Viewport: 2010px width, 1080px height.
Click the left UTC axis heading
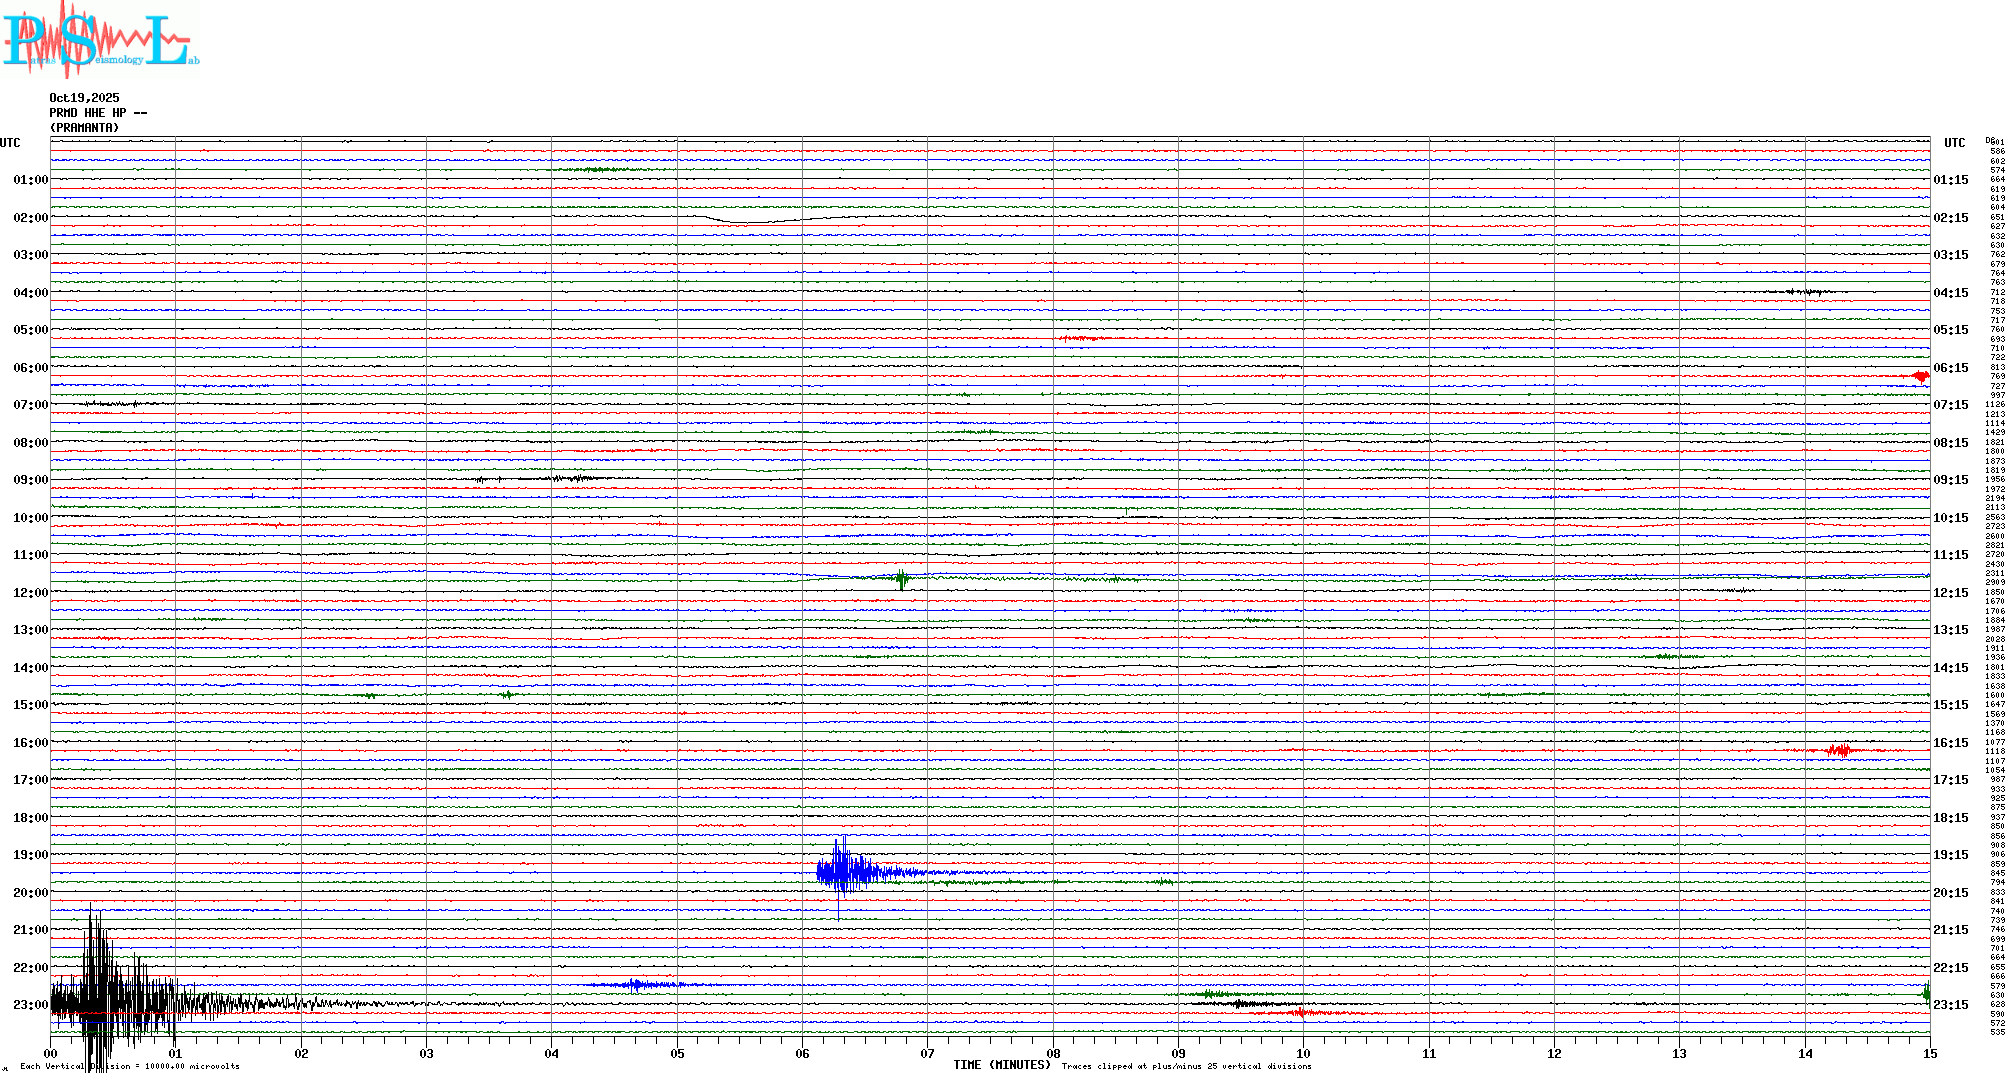(x=10, y=143)
